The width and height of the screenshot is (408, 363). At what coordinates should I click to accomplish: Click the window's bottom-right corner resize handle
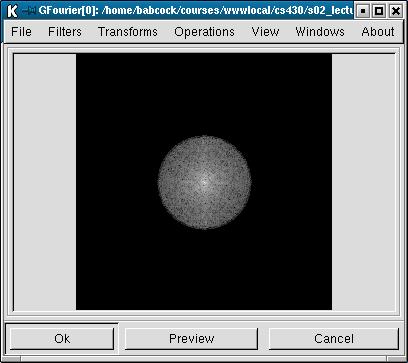(x=397, y=359)
